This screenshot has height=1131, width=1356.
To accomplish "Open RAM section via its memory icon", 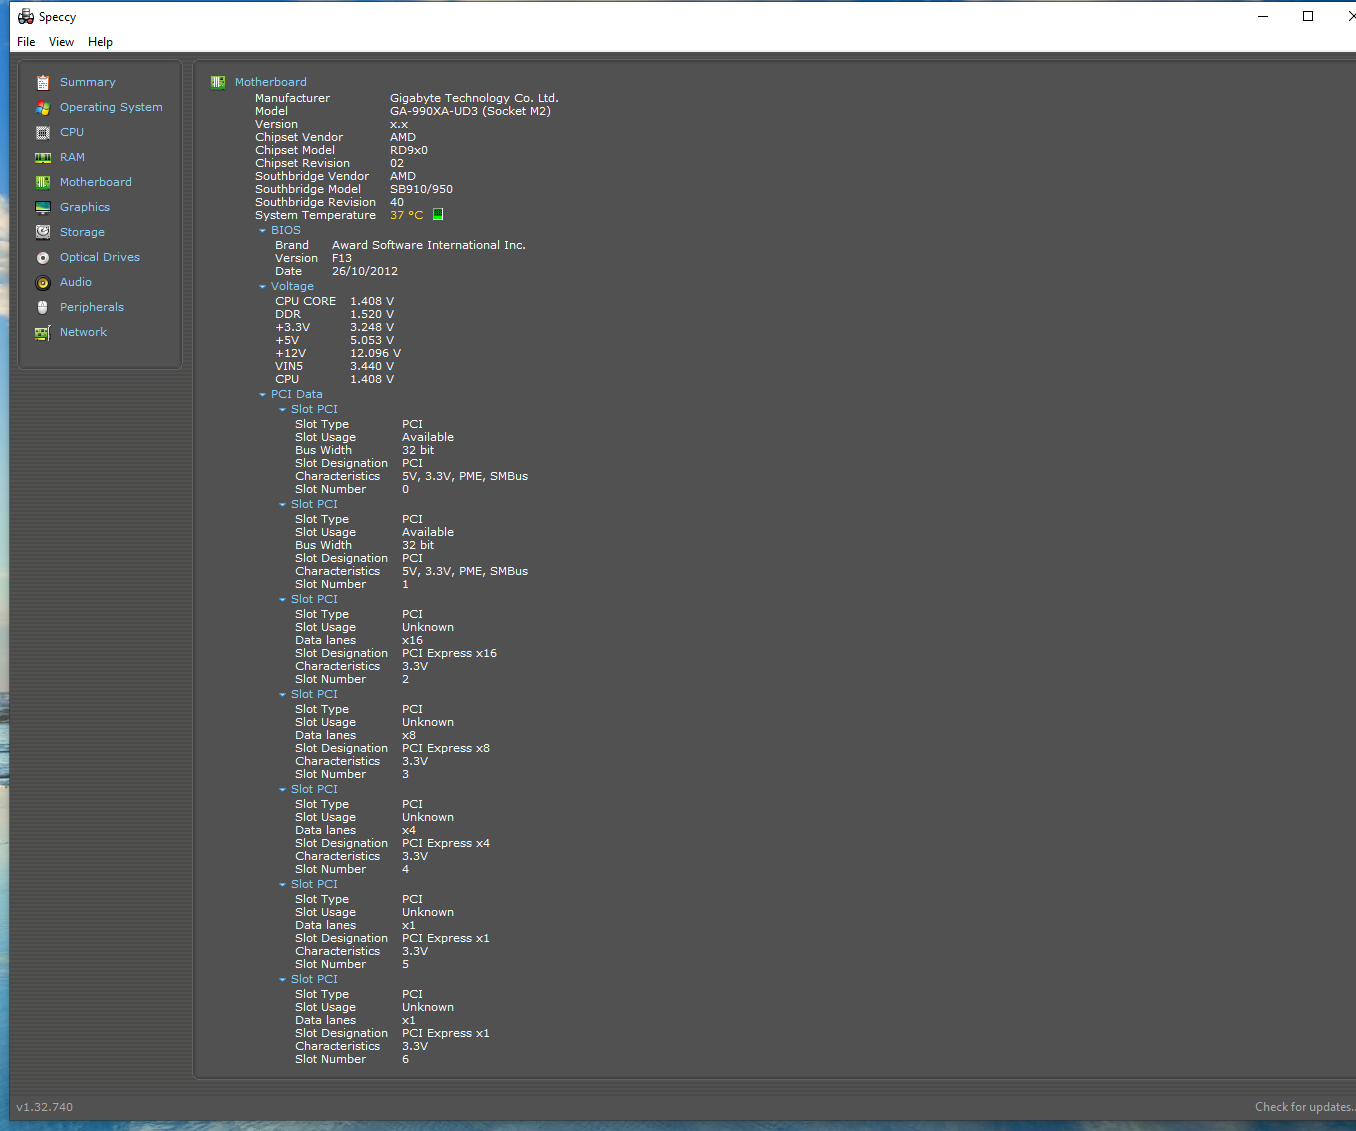I will [x=43, y=158].
